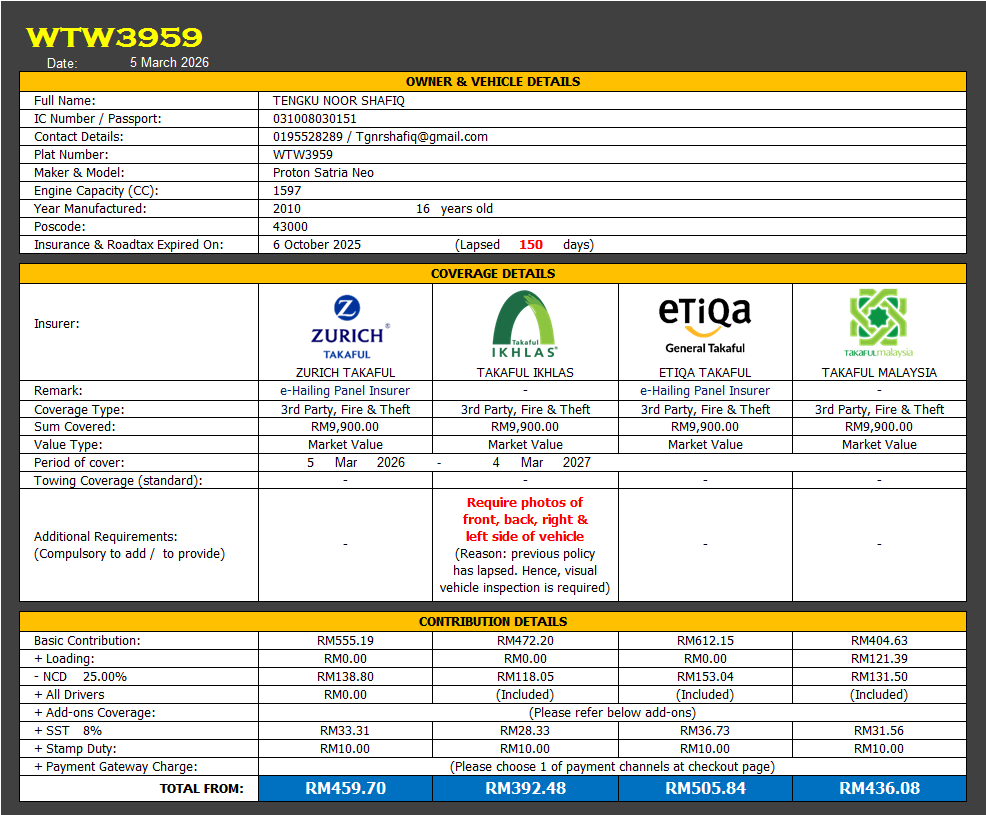Click the red photo requirement text
The image size is (986, 815).
(525, 519)
